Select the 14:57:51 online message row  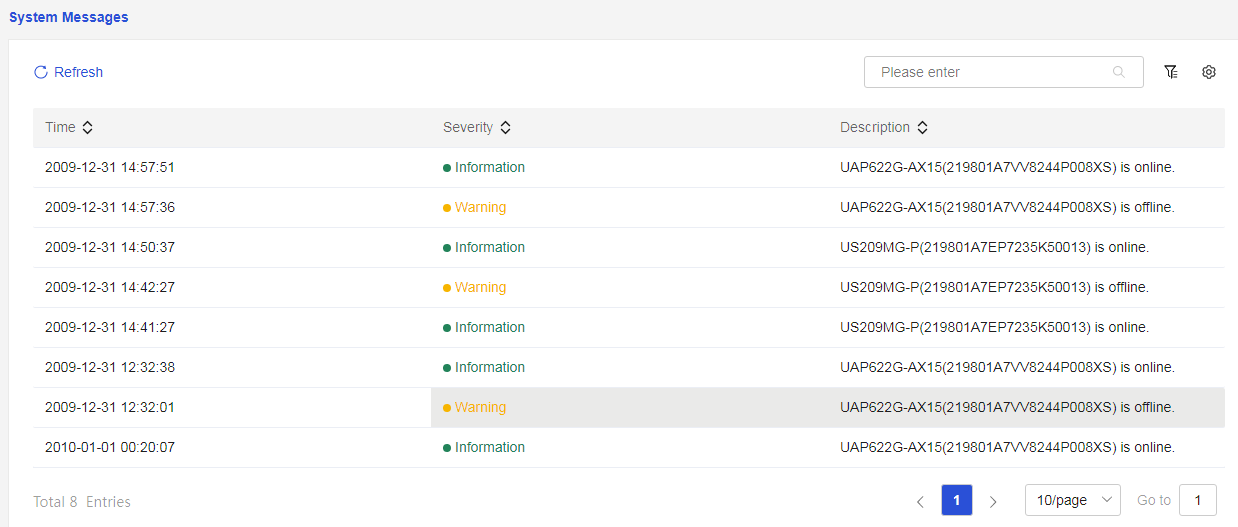point(629,168)
